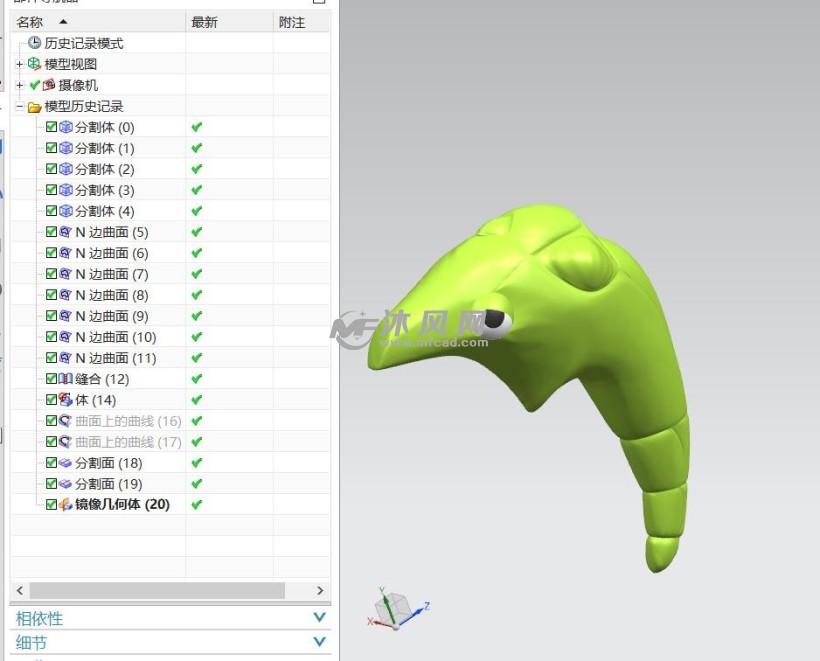The height and width of the screenshot is (661, 820).
Task: Click the N 边曲面 (11) feature icon
Action: pos(65,357)
